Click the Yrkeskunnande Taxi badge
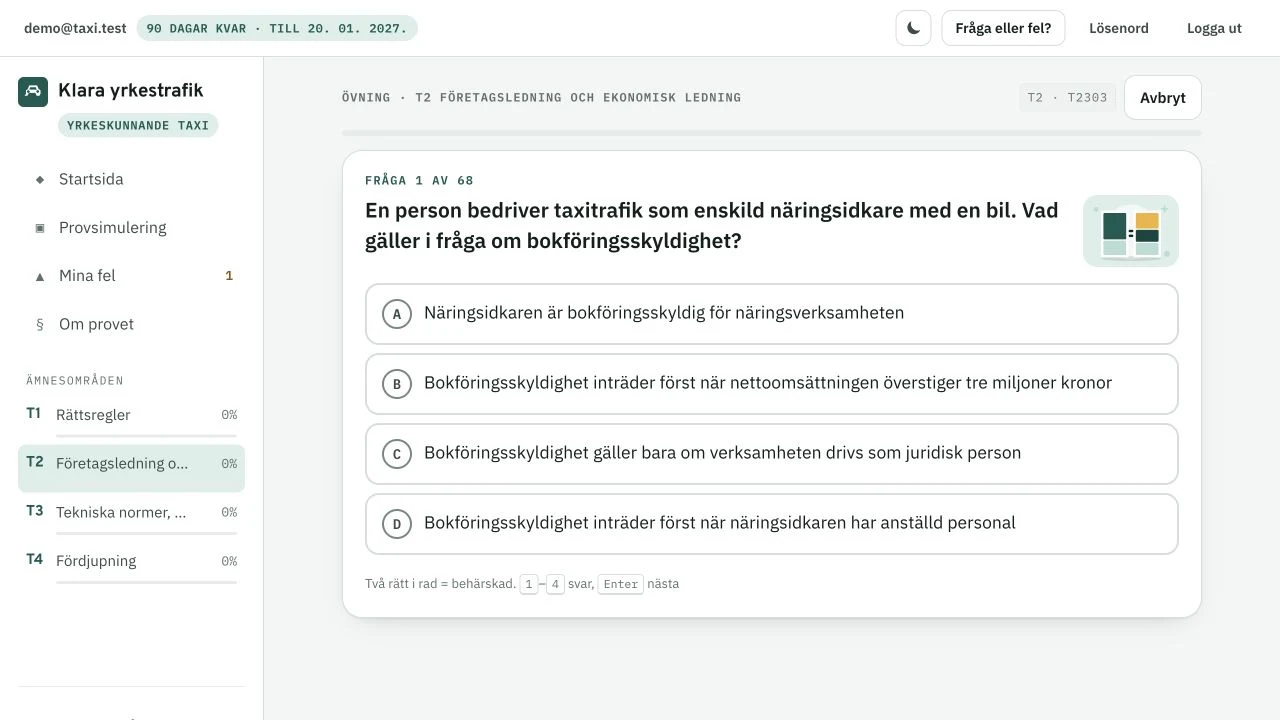This screenshot has width=1280, height=720. (138, 126)
